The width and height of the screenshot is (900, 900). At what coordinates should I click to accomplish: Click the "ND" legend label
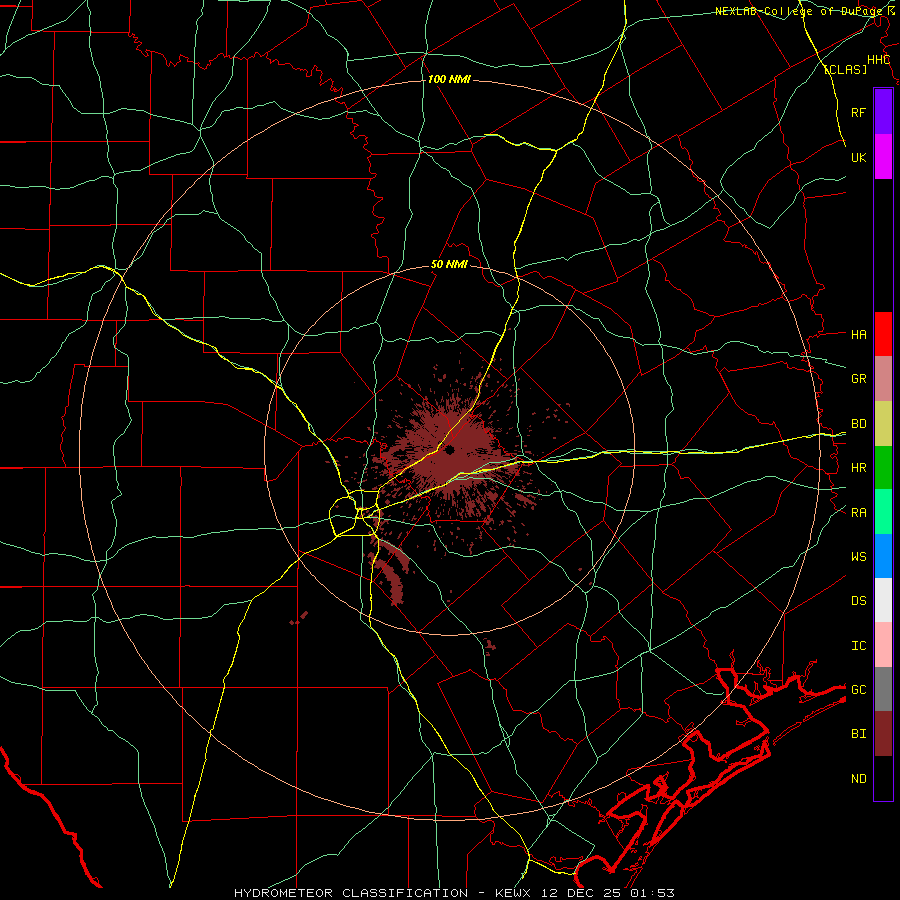coord(859,778)
